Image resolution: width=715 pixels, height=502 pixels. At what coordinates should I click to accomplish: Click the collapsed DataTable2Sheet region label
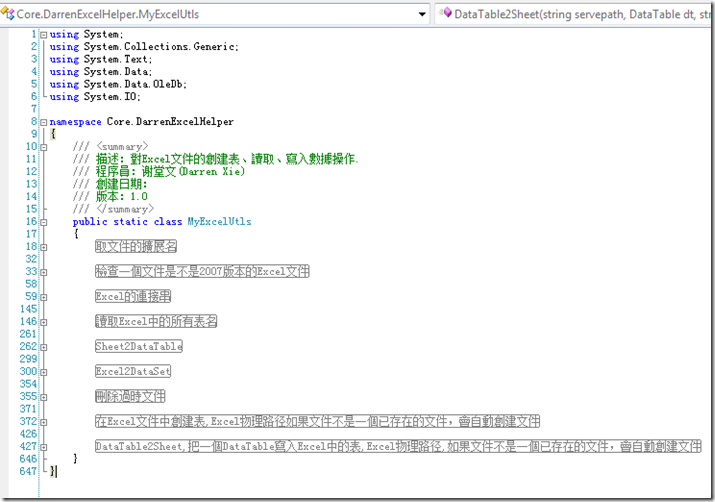point(398,446)
